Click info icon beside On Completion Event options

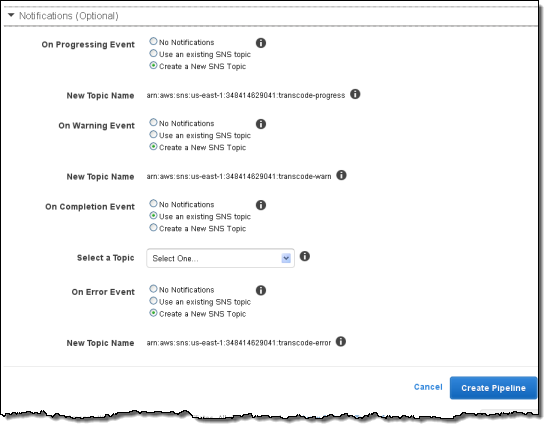[x=261, y=205]
